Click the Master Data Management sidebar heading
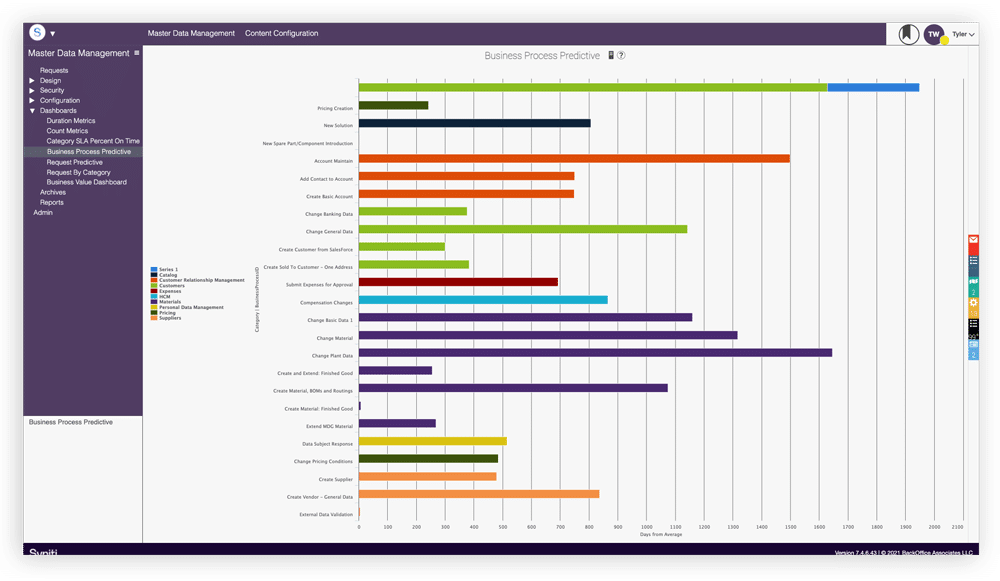This screenshot has height=581, width=1000. coord(78,53)
